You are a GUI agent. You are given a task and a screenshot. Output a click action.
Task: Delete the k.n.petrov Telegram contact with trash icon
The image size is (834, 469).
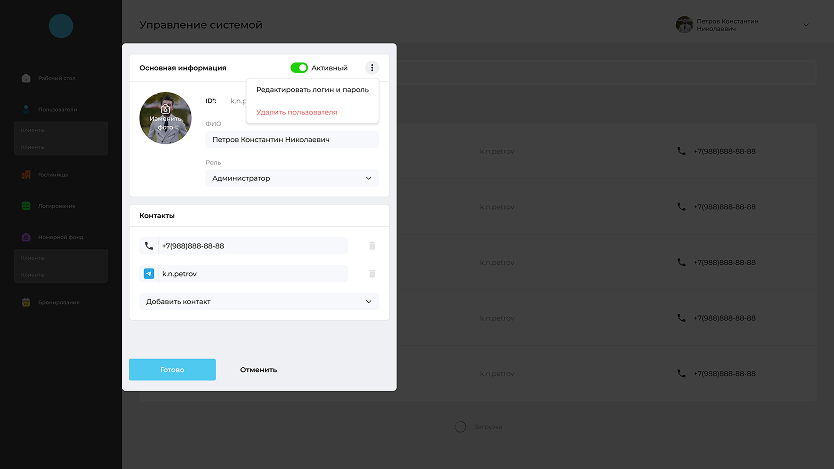tap(372, 274)
